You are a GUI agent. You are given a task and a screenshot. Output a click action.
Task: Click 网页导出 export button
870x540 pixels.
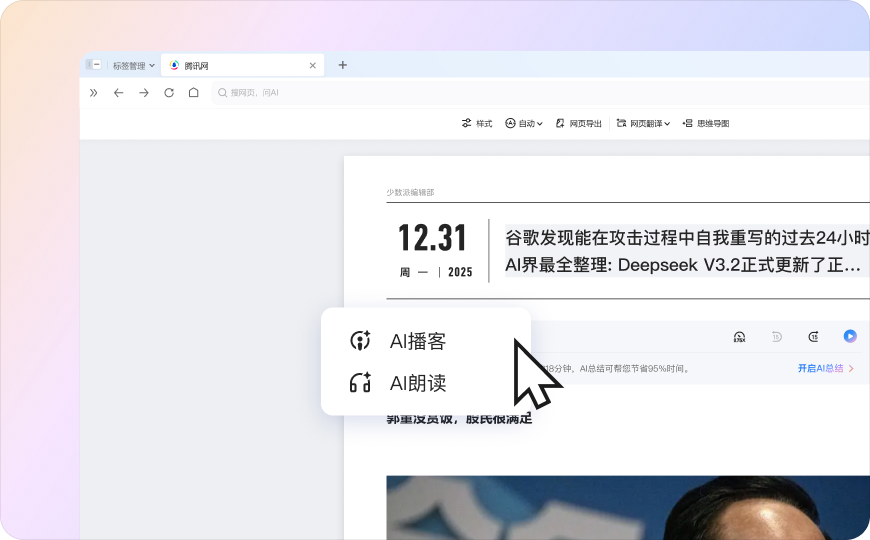point(578,123)
